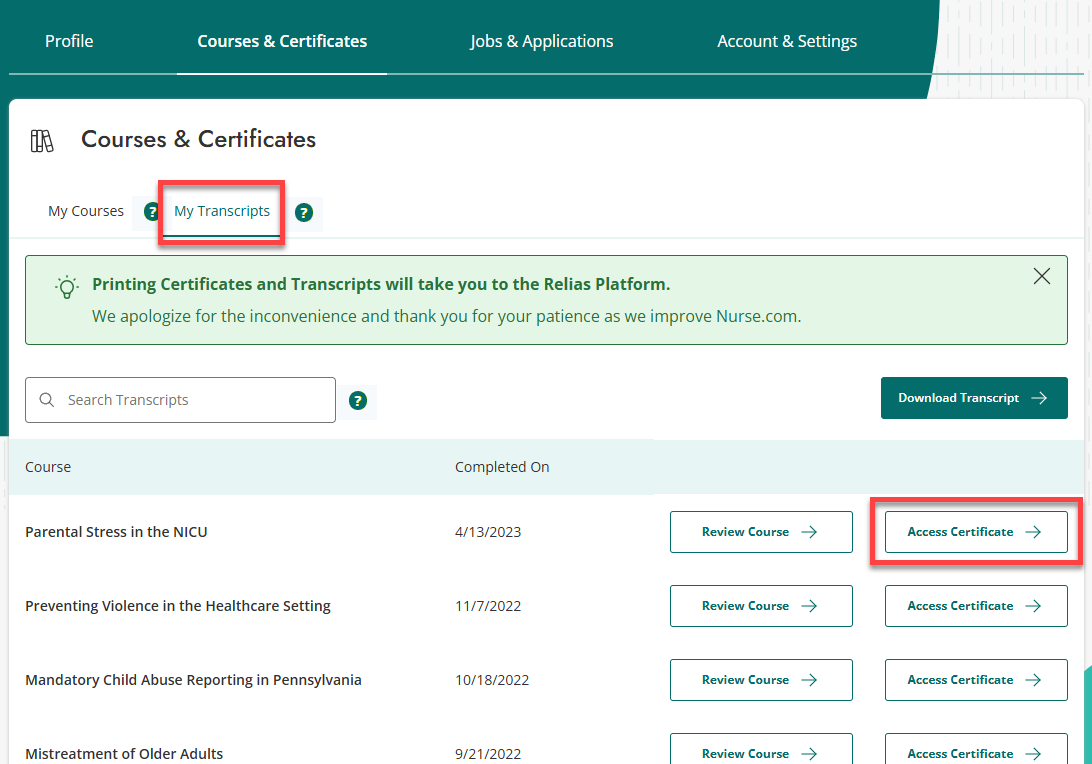Image resolution: width=1092 pixels, height=764 pixels.
Task: Click the Completed On column header
Action: 502,467
